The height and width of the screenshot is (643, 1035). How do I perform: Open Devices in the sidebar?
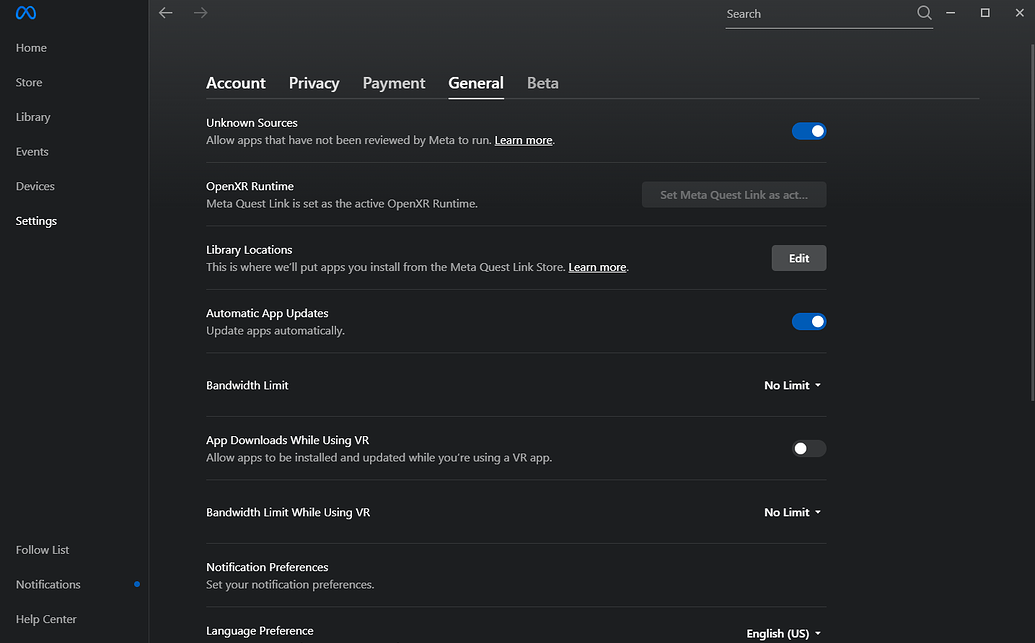(35, 186)
